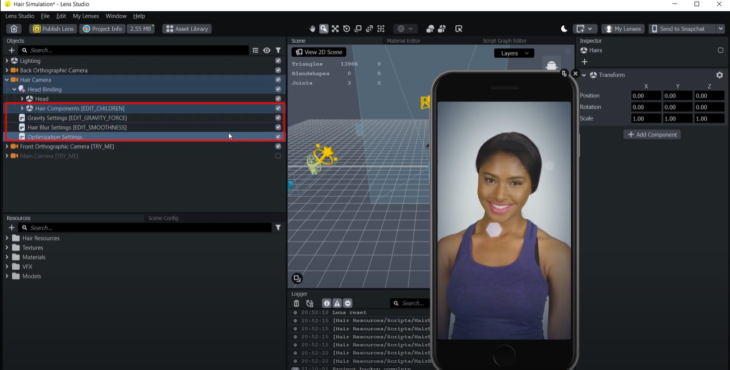730x370 pixels.
Task: Expand the Hair Resources folder
Action: pos(7,238)
